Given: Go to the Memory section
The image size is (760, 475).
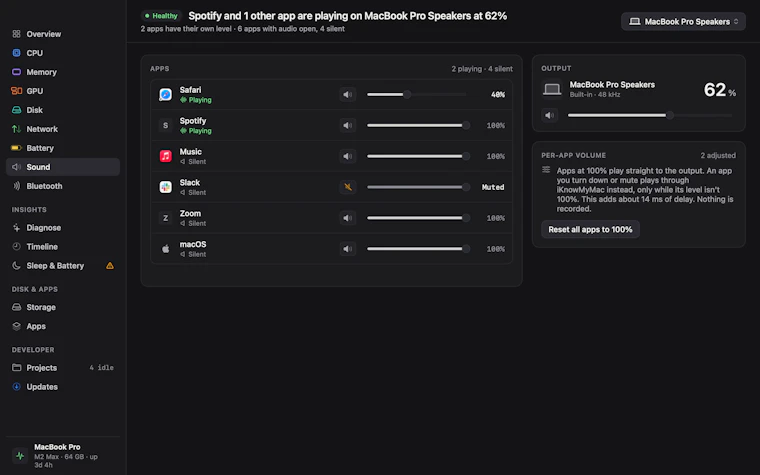Looking at the screenshot, I should pyautogui.click(x=63, y=72).
